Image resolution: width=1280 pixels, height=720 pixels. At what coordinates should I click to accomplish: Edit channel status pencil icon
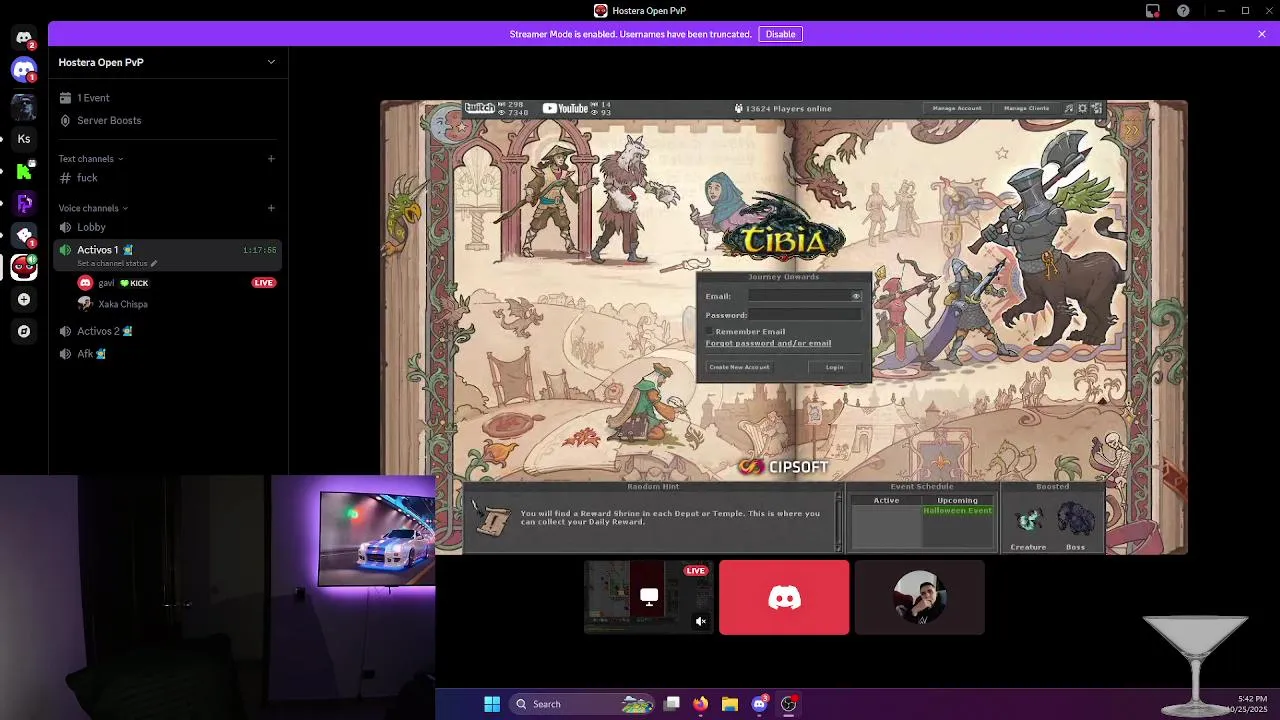(154, 263)
